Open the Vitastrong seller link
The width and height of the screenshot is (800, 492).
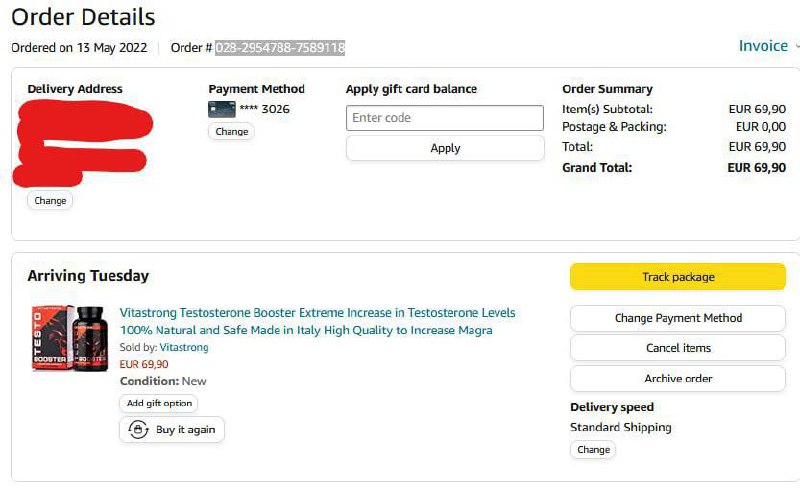tap(184, 348)
